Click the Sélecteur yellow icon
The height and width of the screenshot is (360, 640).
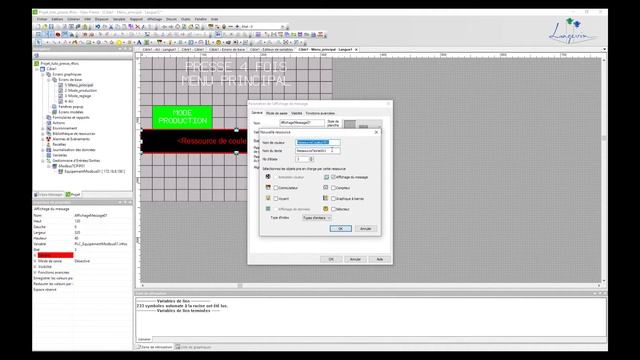(x=326, y=209)
